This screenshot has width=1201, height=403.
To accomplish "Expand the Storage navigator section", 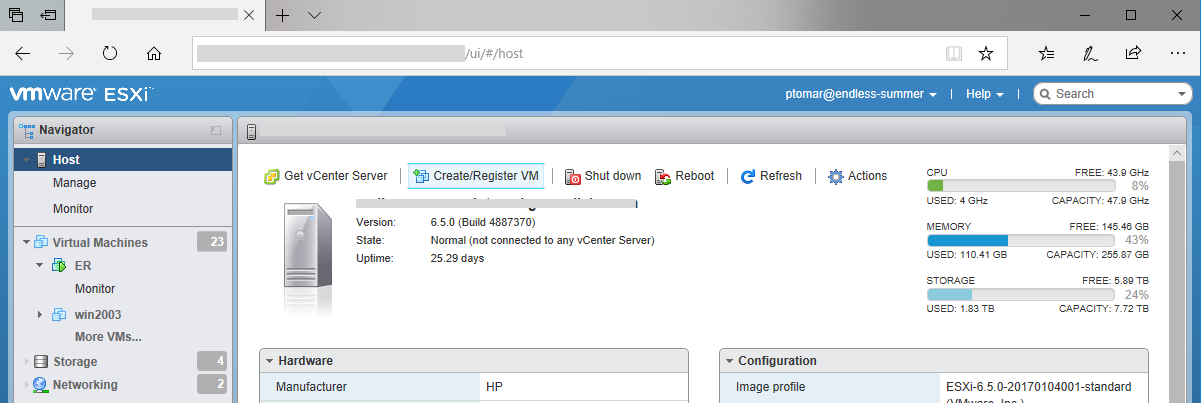I will coord(25,362).
